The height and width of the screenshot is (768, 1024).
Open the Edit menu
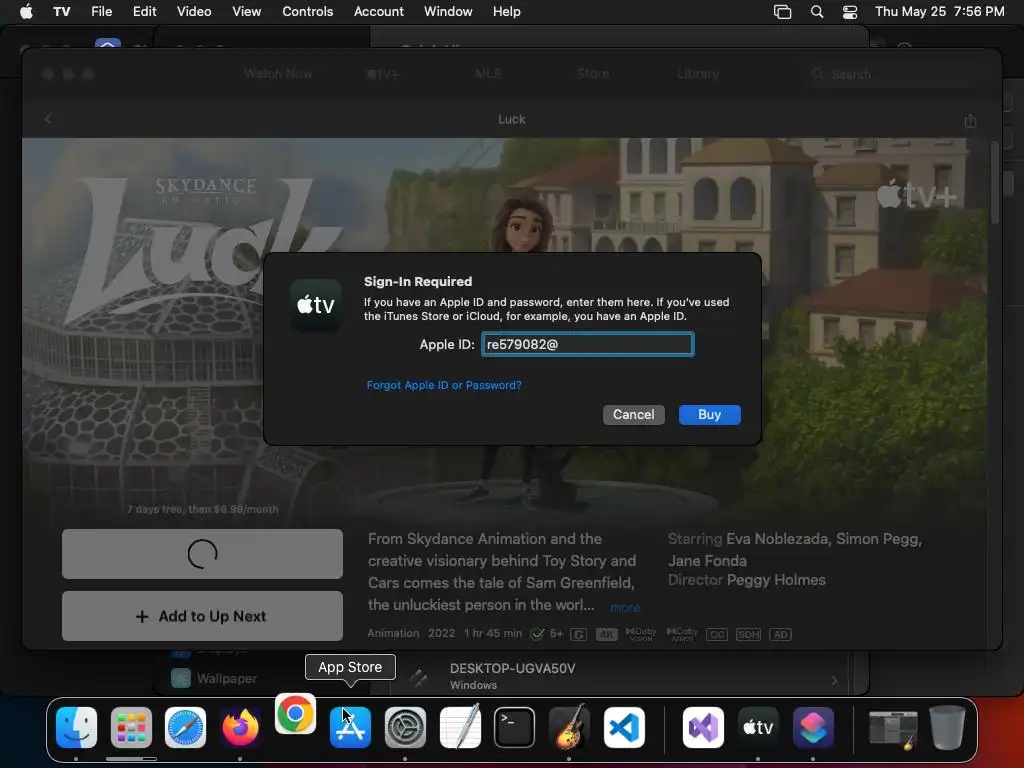tap(144, 11)
